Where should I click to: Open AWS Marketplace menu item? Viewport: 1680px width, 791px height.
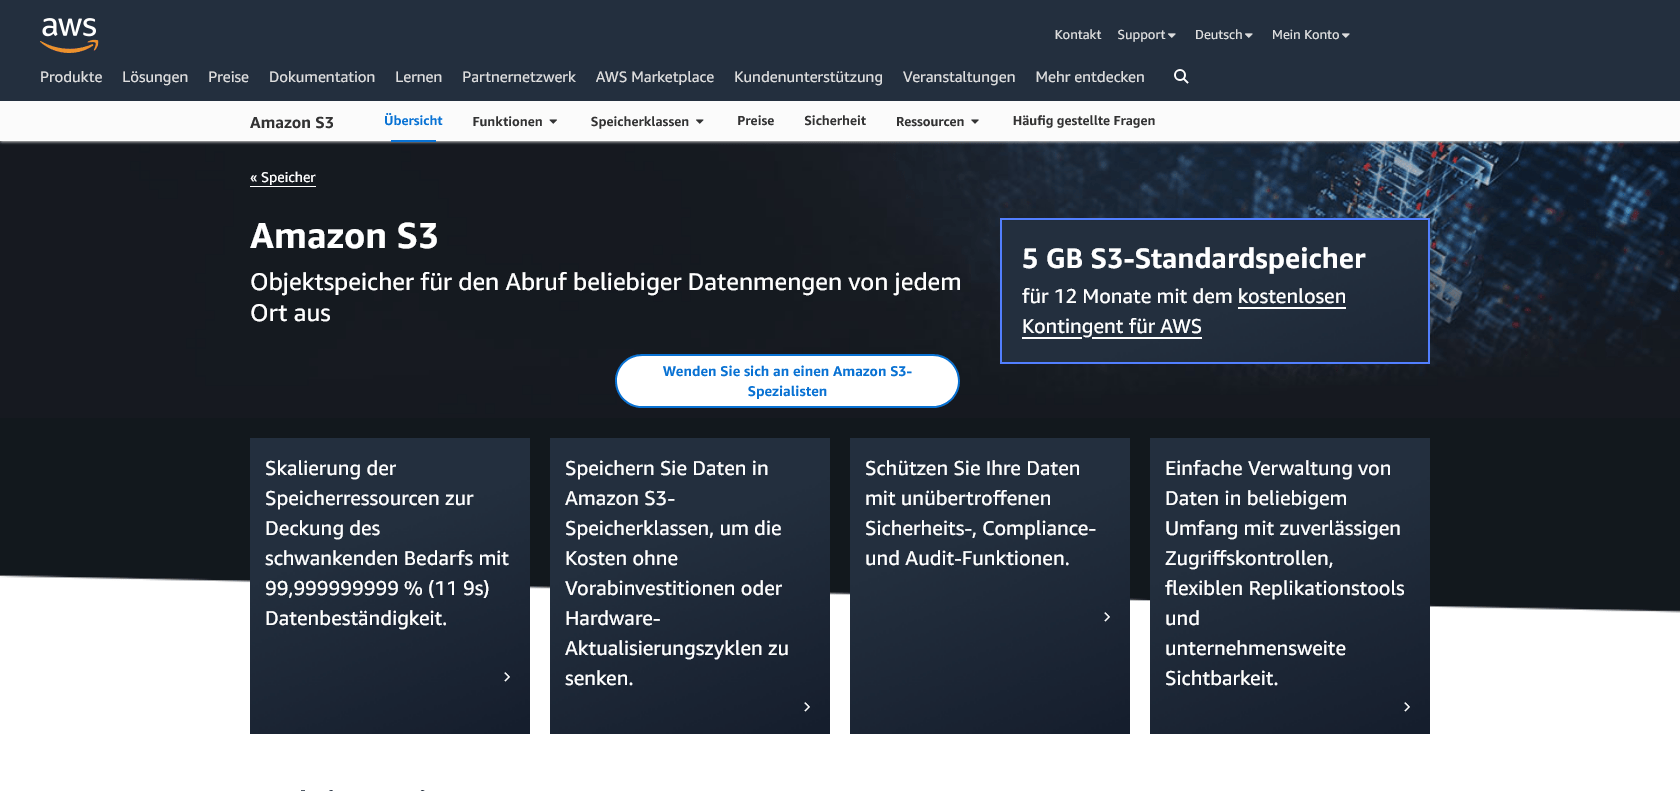[655, 77]
